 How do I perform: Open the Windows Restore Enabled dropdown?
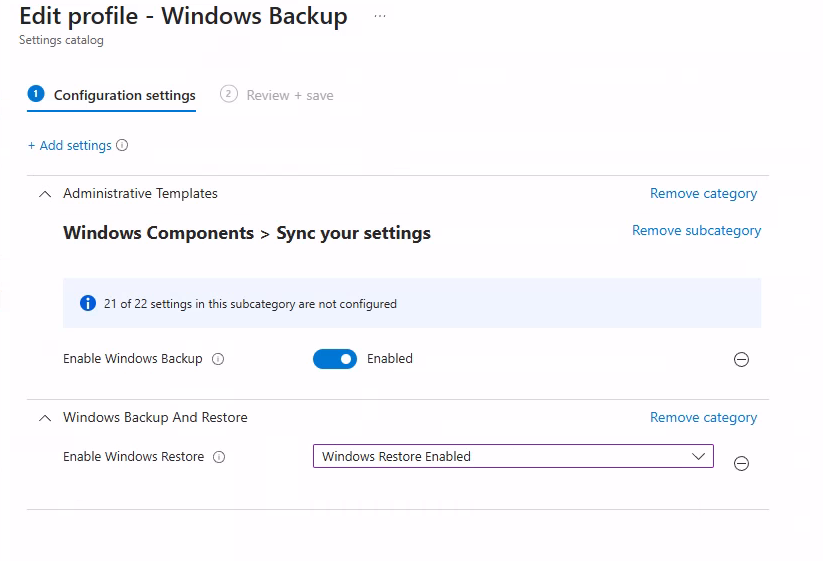click(513, 456)
